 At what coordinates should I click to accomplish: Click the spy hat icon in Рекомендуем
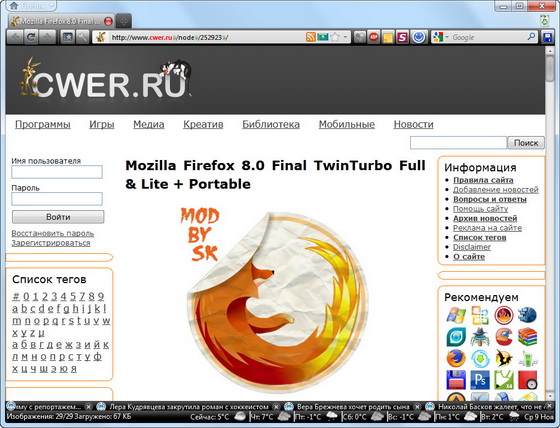tap(480, 337)
